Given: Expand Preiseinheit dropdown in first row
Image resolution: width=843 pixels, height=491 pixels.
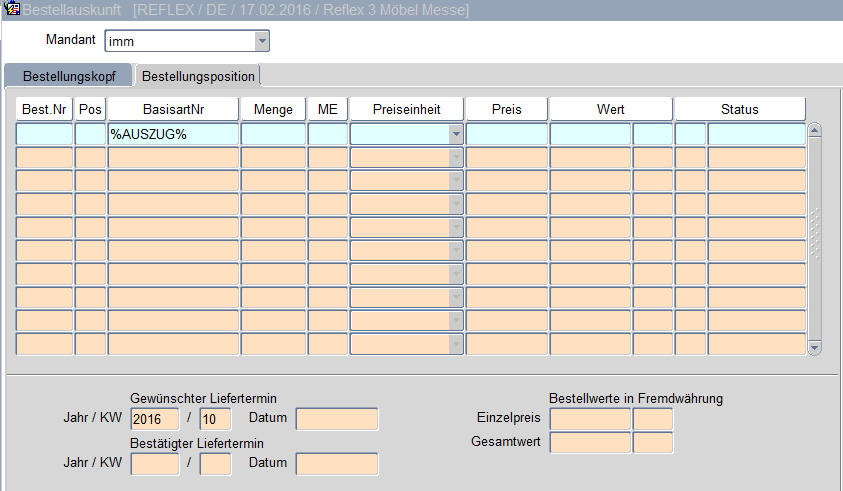Looking at the screenshot, I should pyautogui.click(x=456, y=134).
